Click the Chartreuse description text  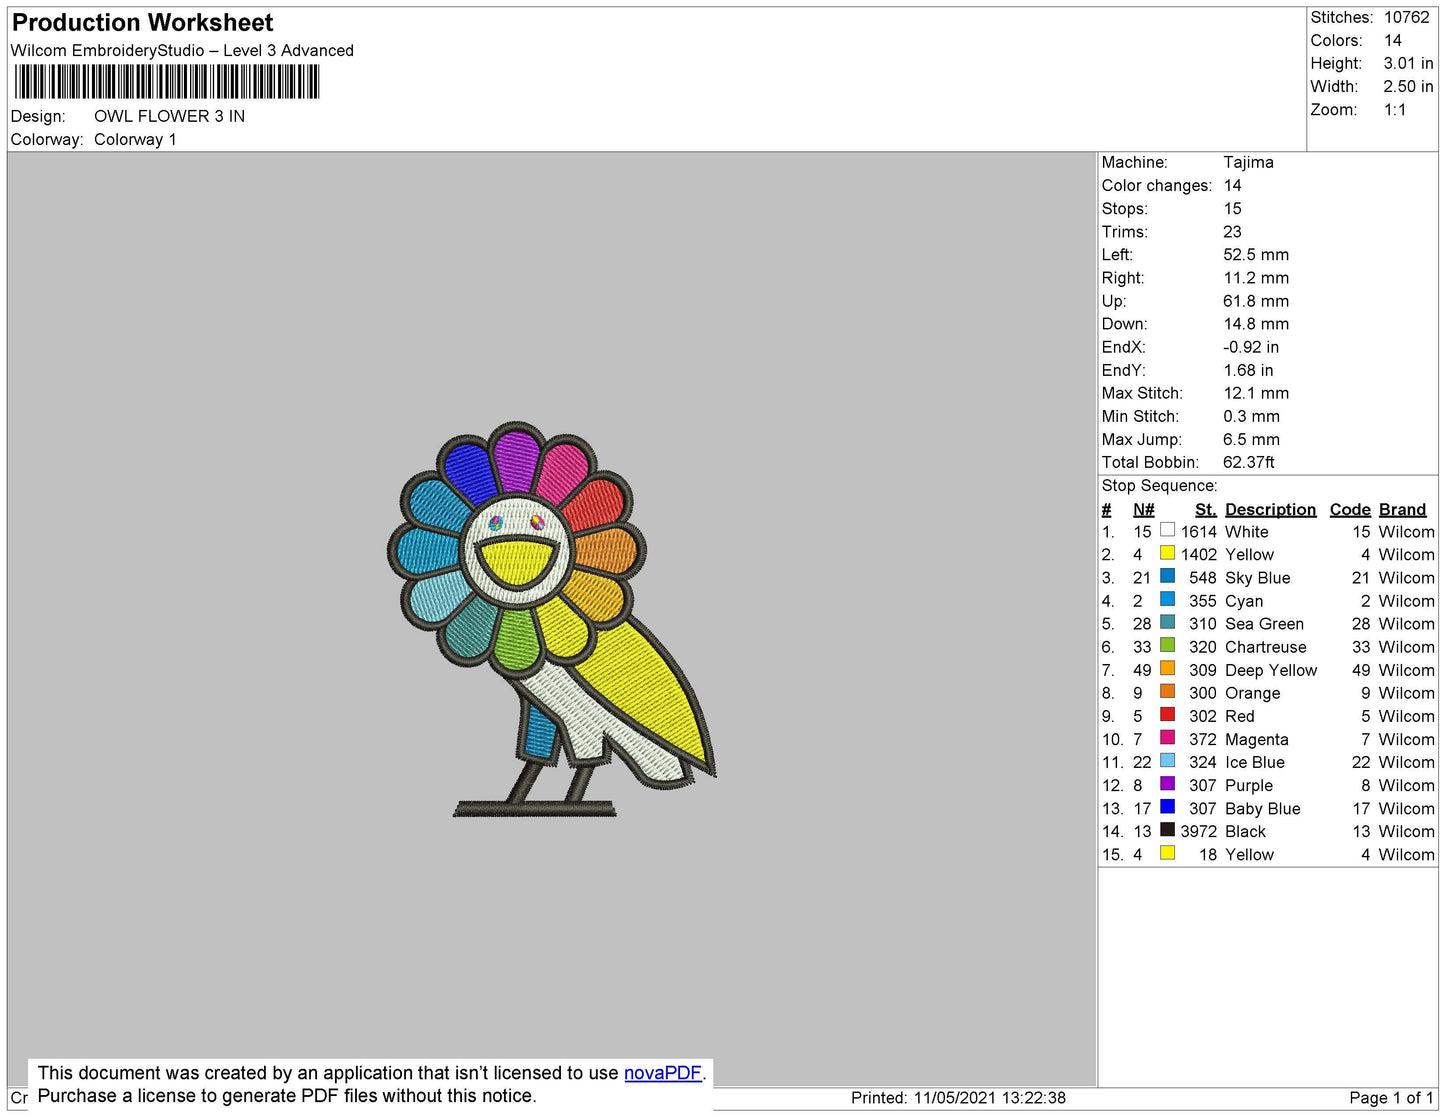(1265, 647)
